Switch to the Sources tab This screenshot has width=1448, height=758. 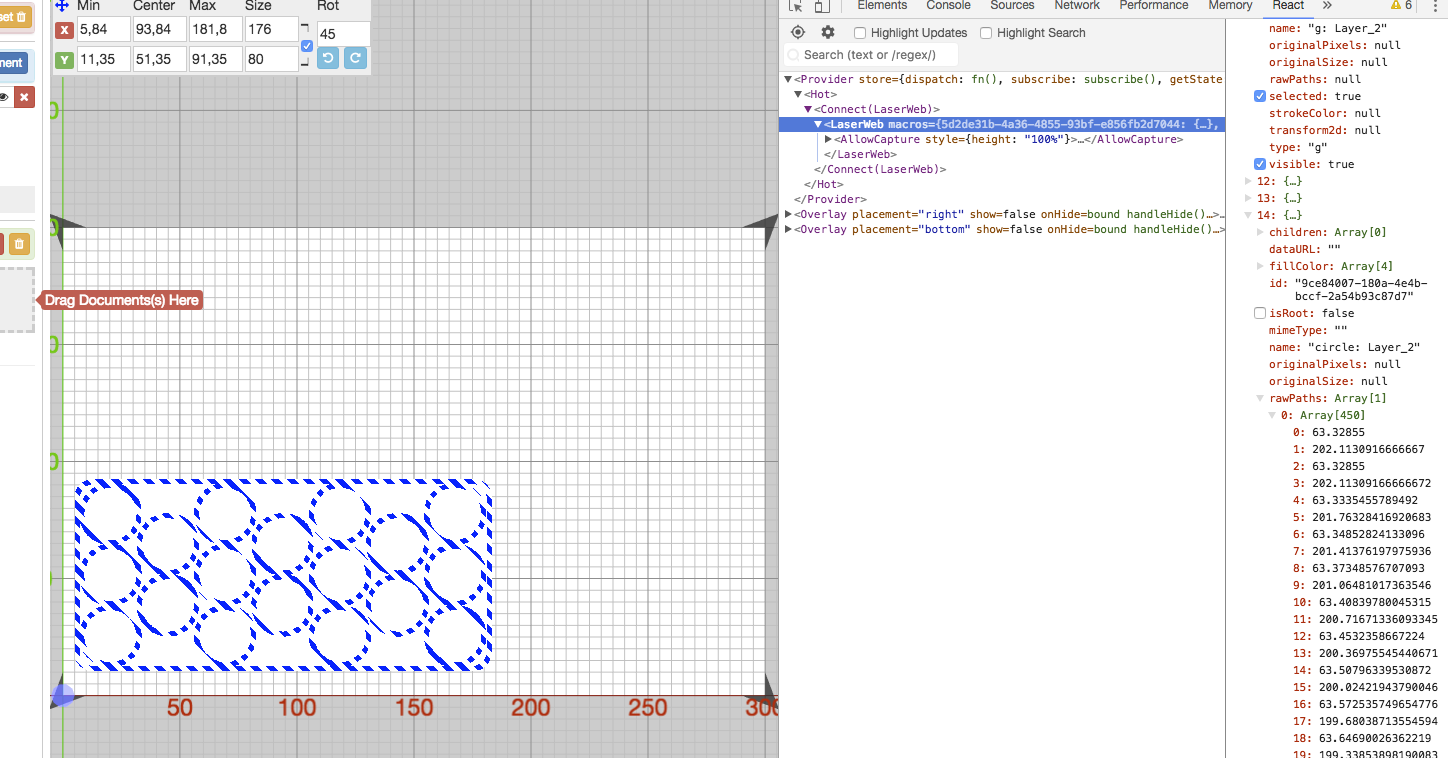pyautogui.click(x=1012, y=5)
